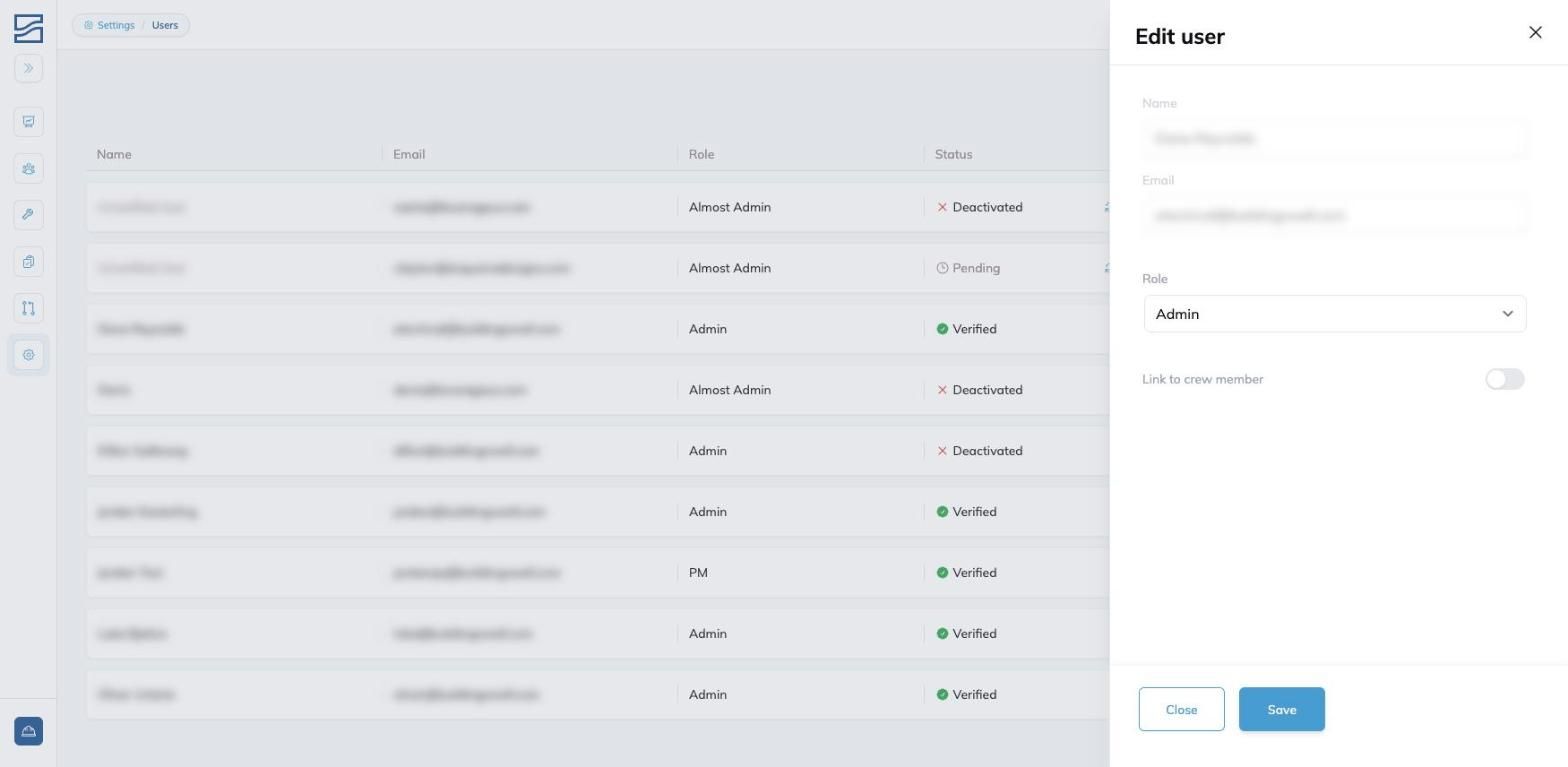Open the copy documents sidebar icon

pos(28,262)
